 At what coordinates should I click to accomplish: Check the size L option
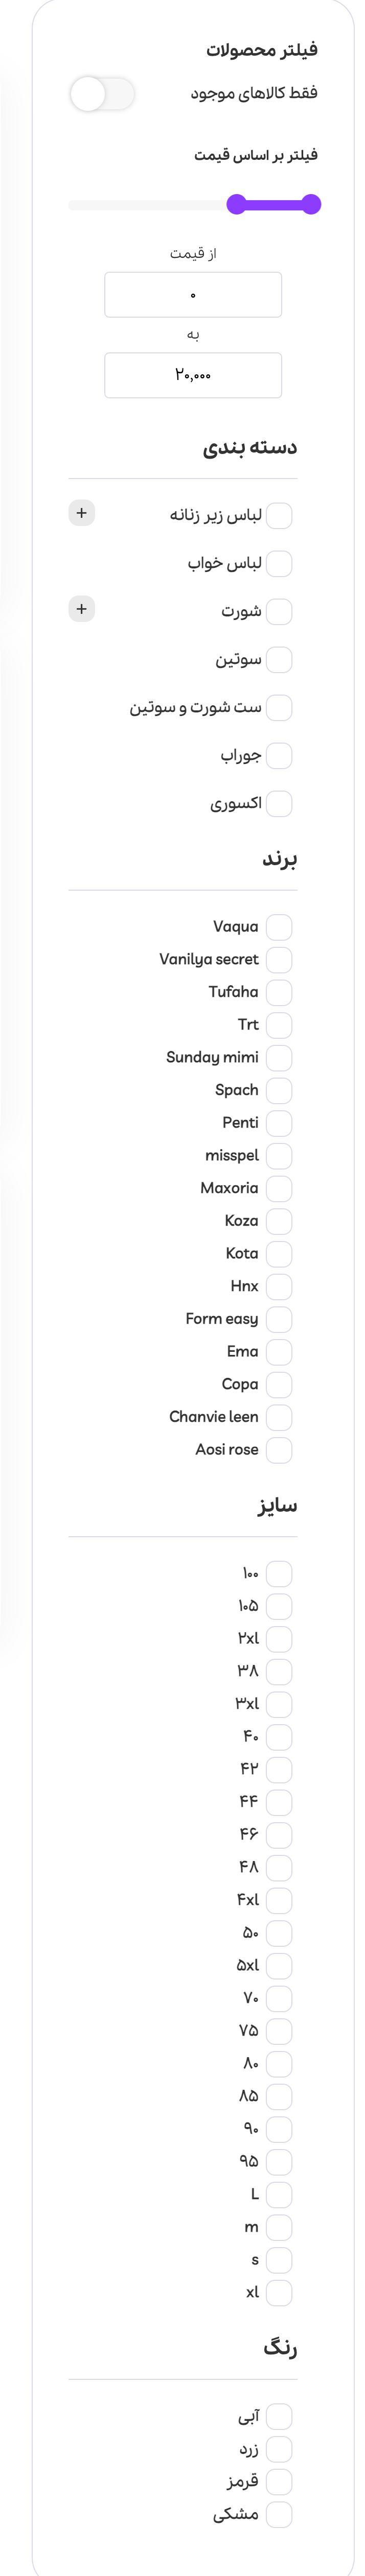tap(279, 2195)
